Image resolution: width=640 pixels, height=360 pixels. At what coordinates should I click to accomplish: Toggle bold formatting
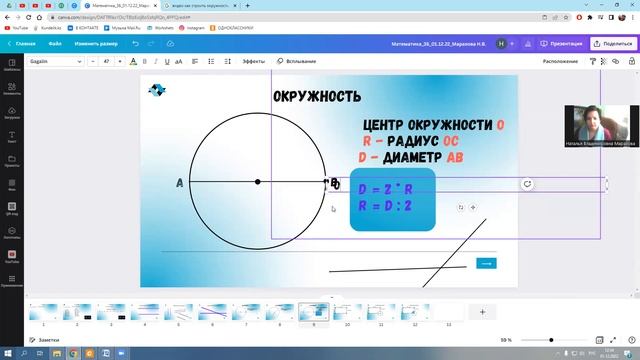pyautogui.click(x=144, y=61)
